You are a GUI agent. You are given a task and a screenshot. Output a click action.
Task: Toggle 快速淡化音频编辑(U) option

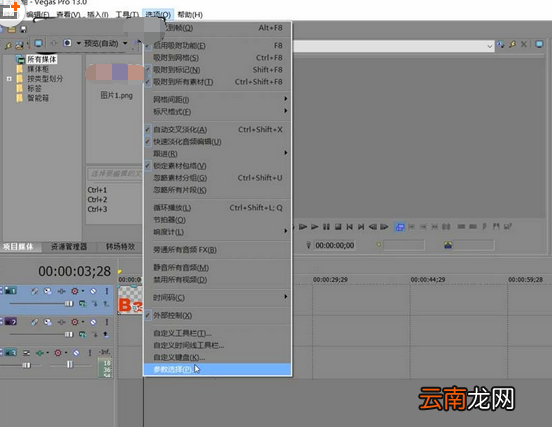coord(217,142)
